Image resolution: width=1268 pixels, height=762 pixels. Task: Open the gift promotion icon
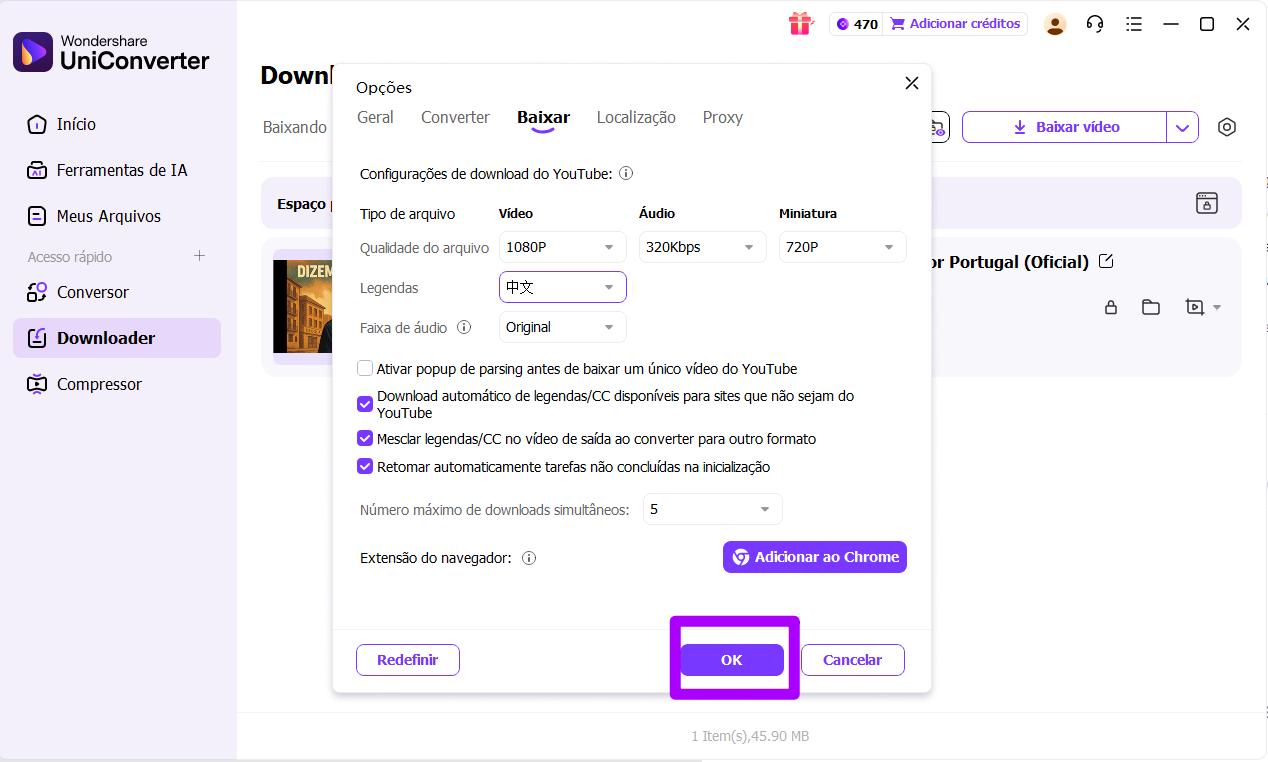(801, 23)
